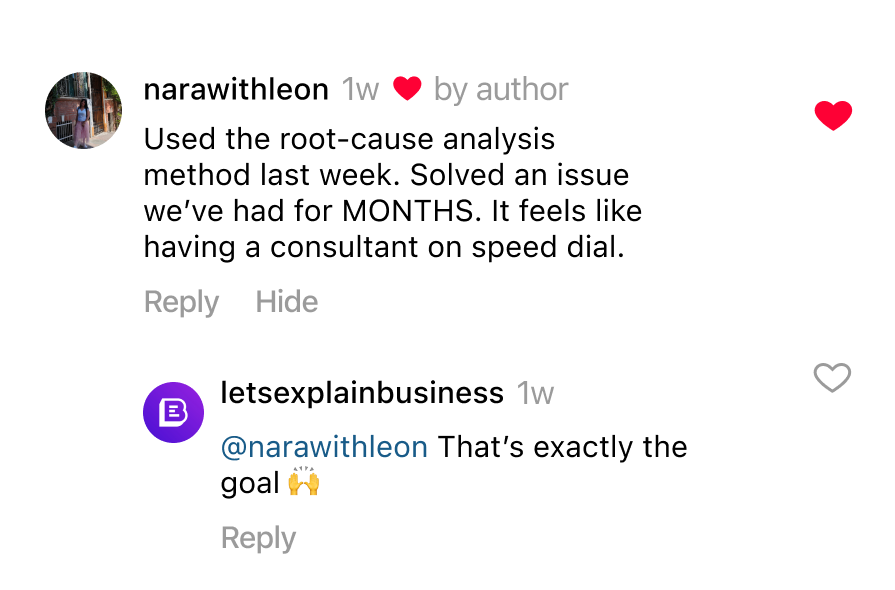Hide narawithleon's comment
895x590 pixels.
pos(287,302)
